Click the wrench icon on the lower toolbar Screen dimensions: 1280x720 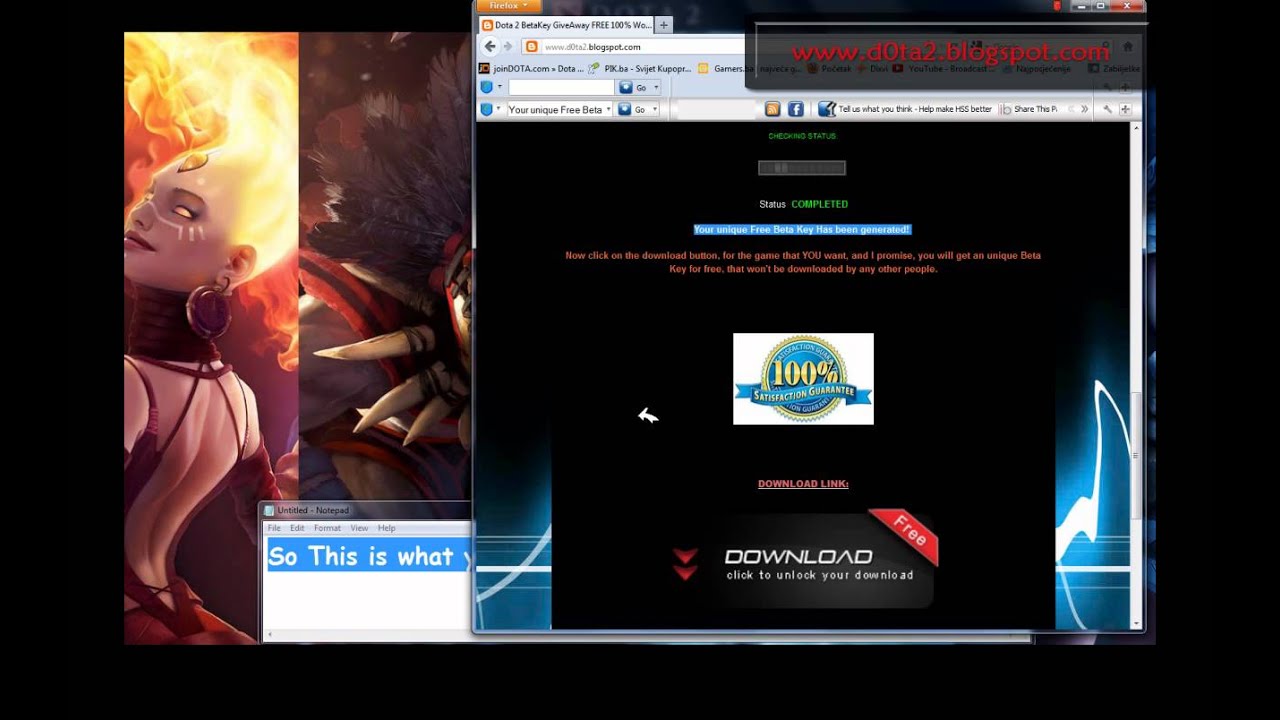tap(1108, 109)
